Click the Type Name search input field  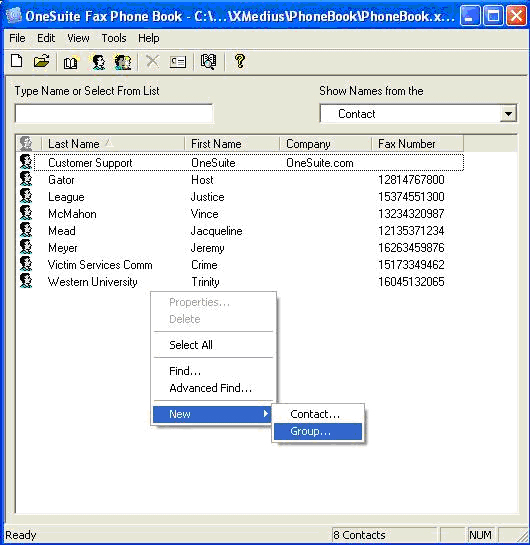(114, 113)
